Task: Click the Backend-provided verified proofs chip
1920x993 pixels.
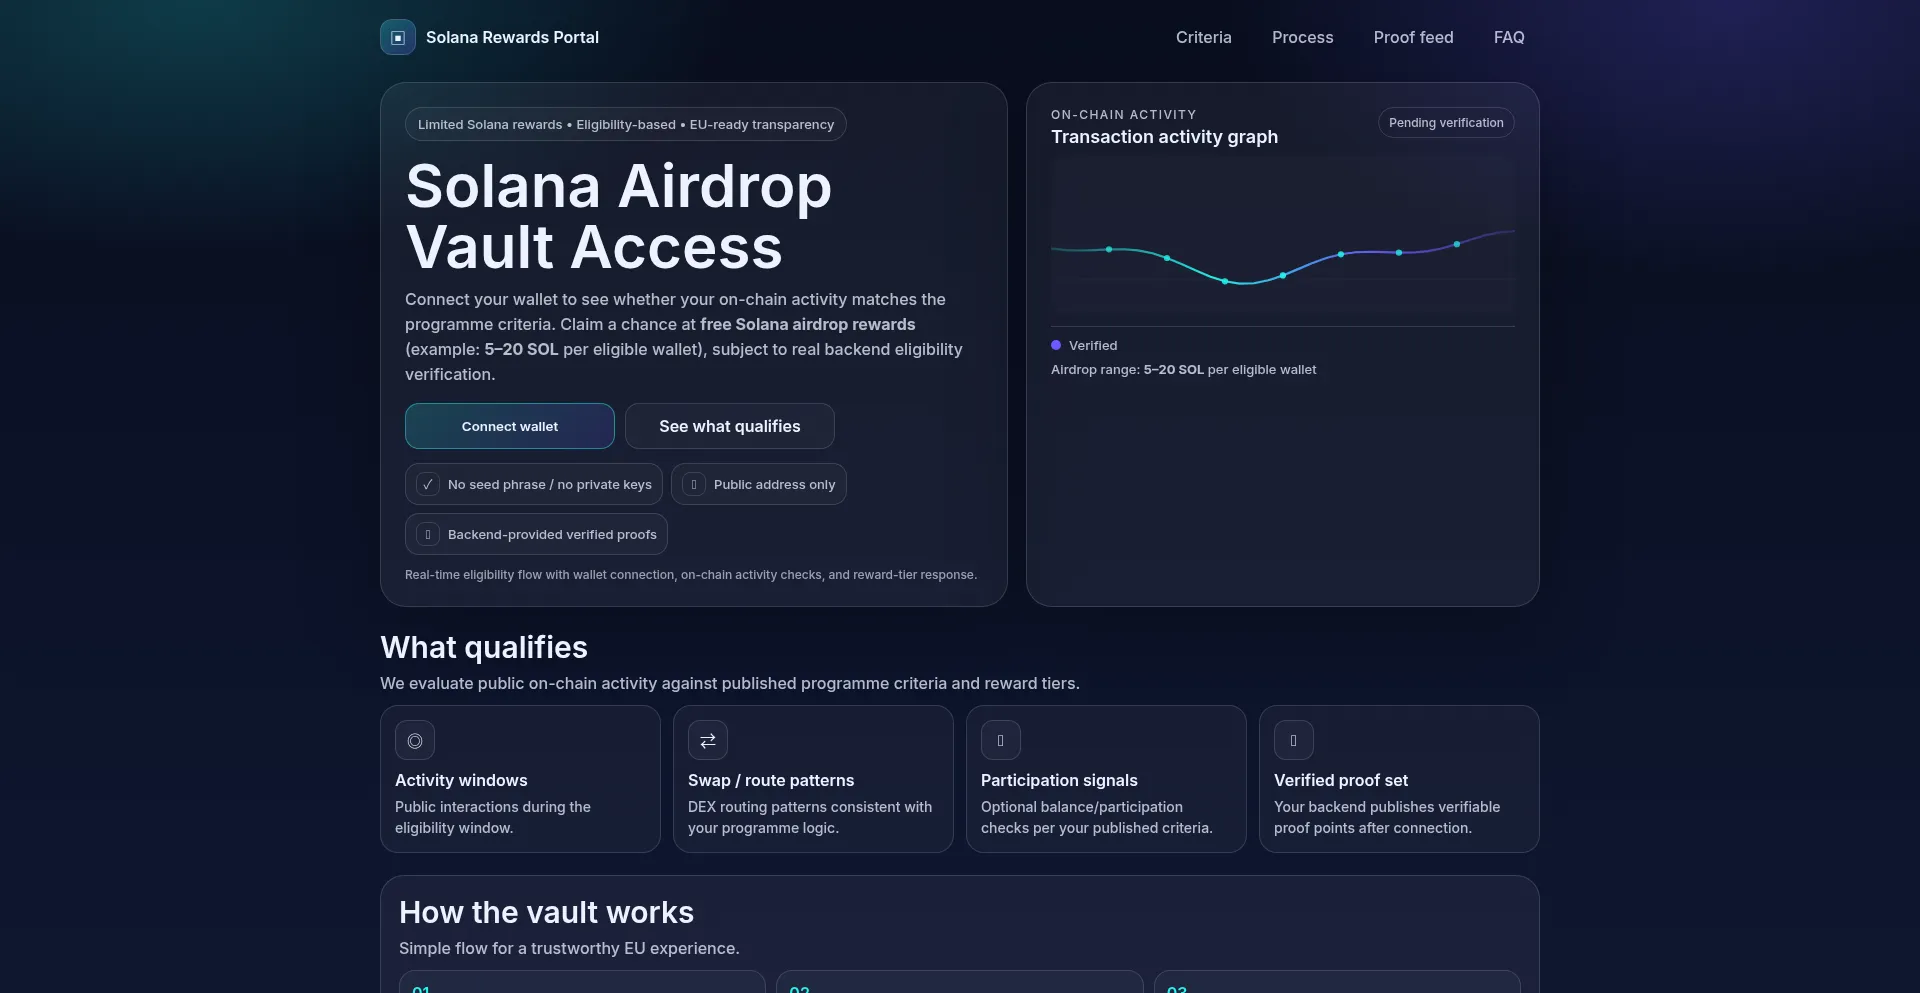Action: [x=536, y=534]
